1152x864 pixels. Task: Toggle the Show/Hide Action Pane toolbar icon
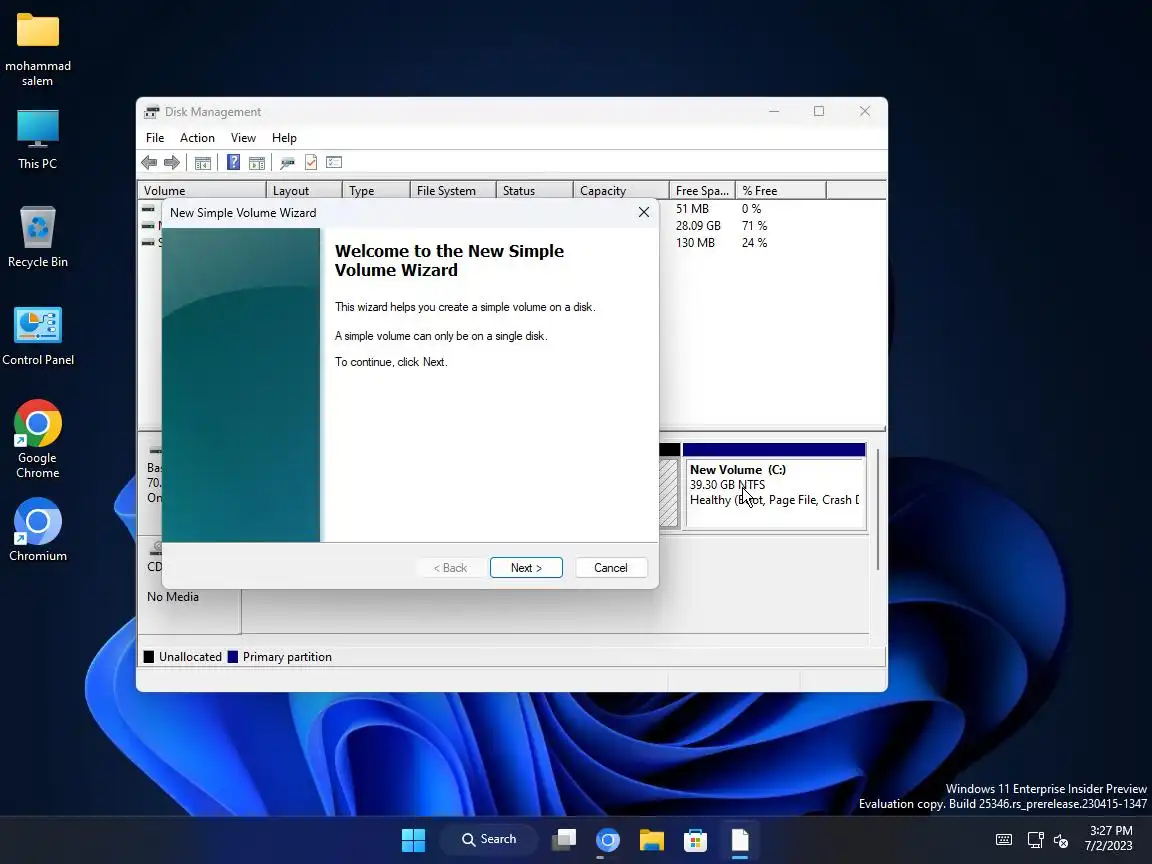pos(256,162)
